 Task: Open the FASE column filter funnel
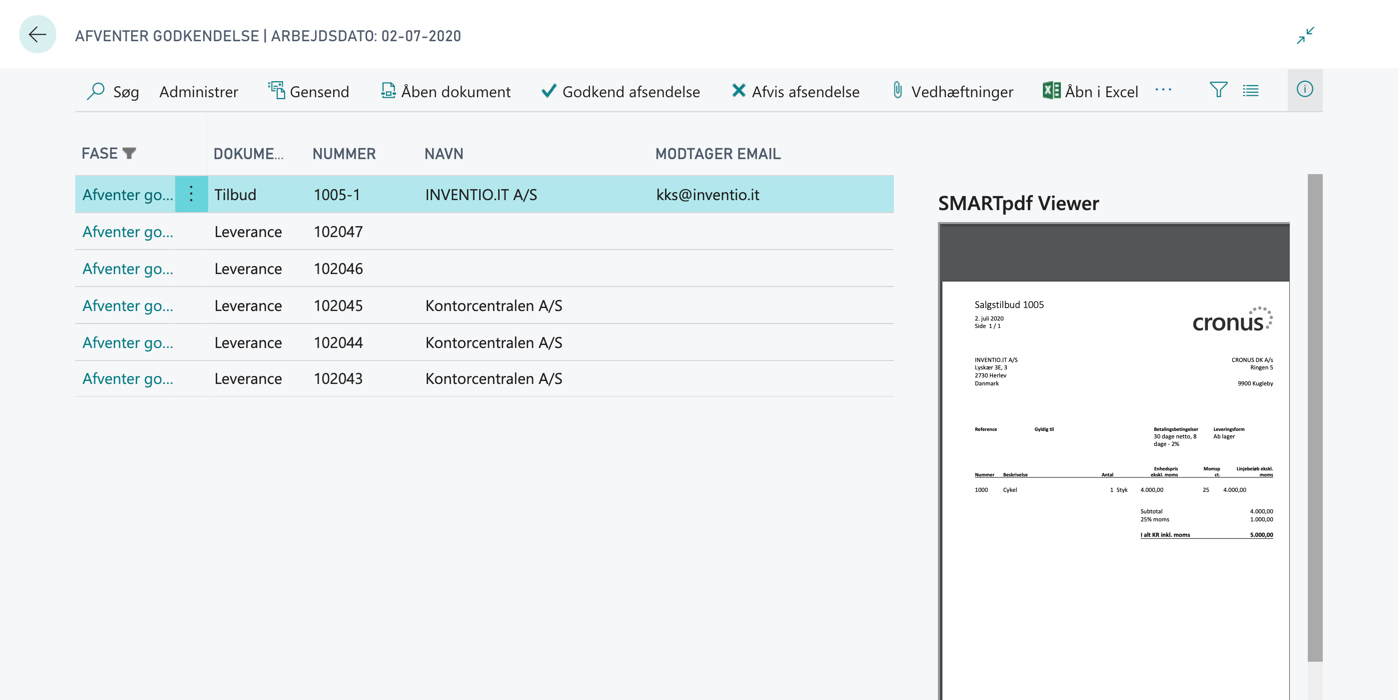[129, 153]
